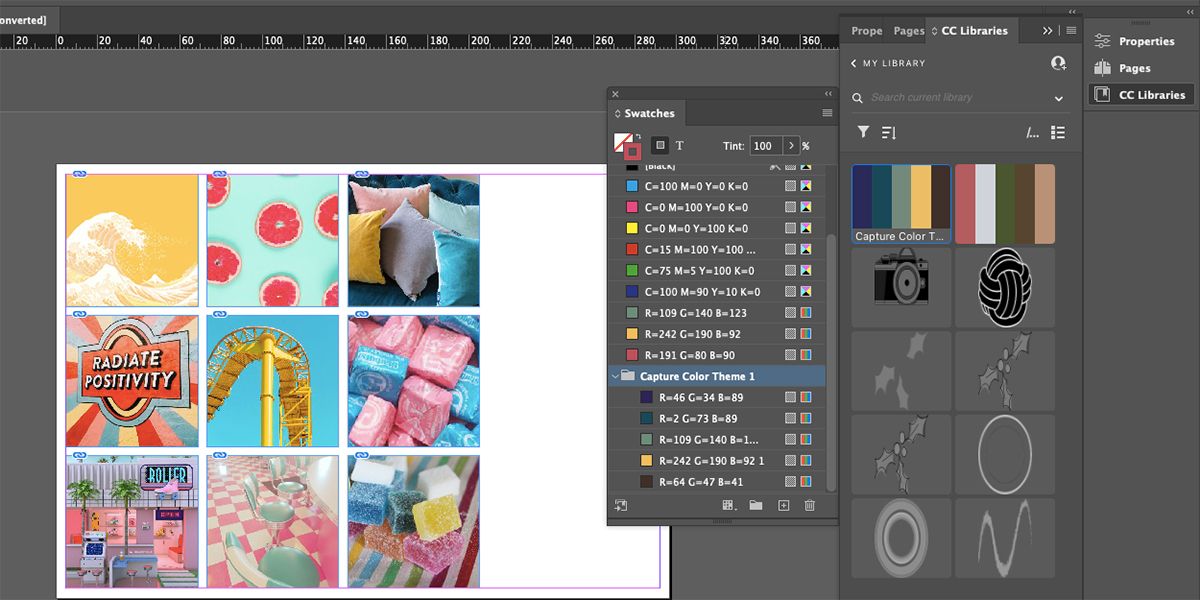The image size is (1200, 600).
Task: Click the Filter icon in CC Libraries
Action: pos(863,132)
